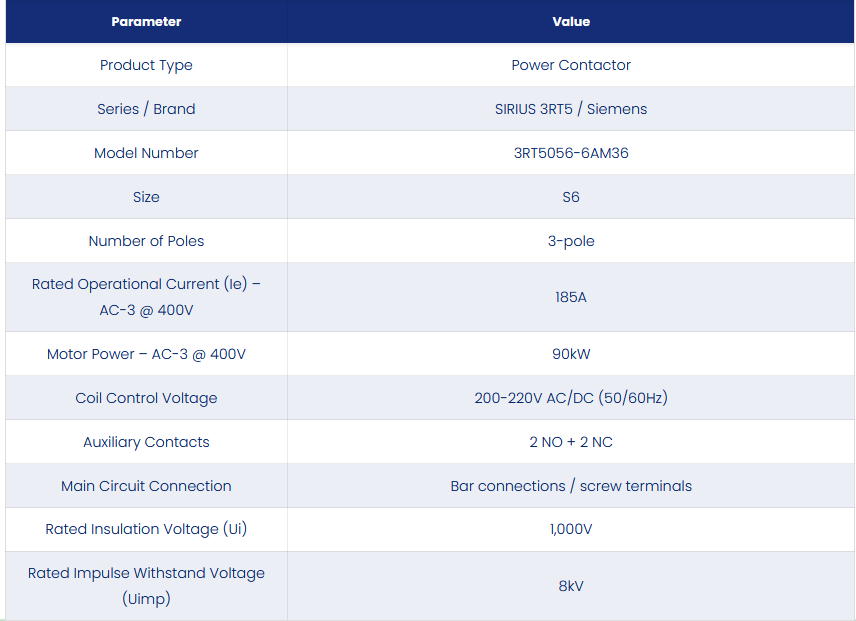Click the "Size" parameter cell
This screenshot has height=621, width=856.
pyautogui.click(x=146, y=197)
